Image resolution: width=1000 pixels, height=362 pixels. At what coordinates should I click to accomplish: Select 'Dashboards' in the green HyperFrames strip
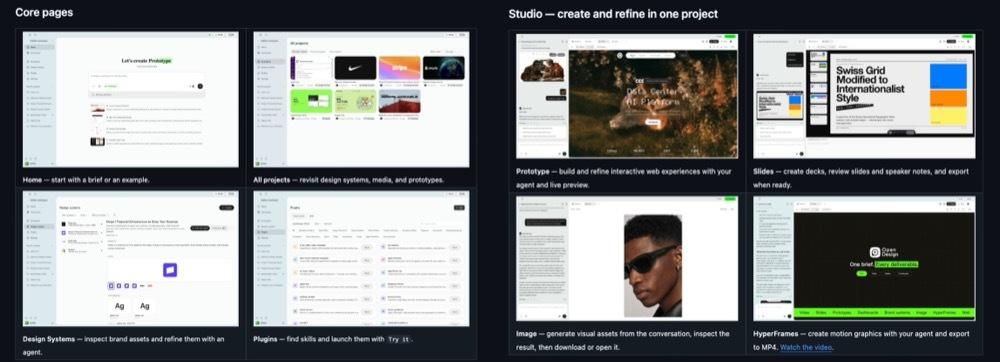coord(867,313)
